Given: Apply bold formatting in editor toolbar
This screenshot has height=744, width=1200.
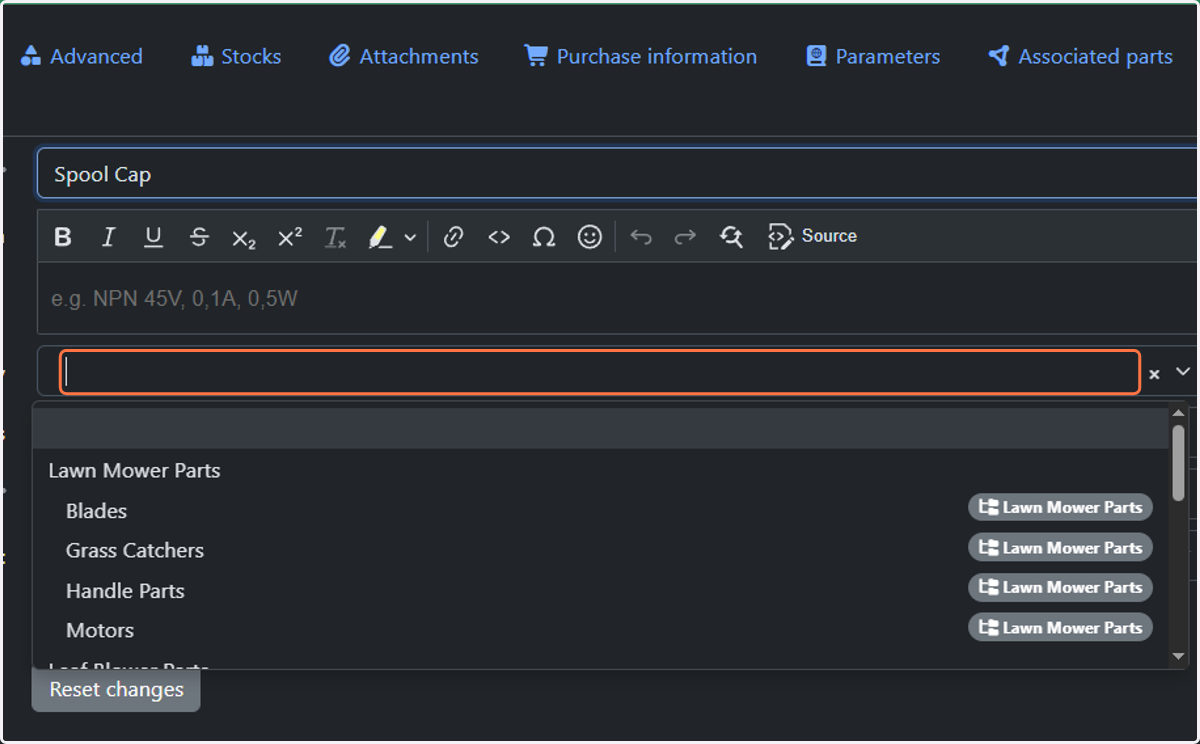Looking at the screenshot, I should pos(63,237).
